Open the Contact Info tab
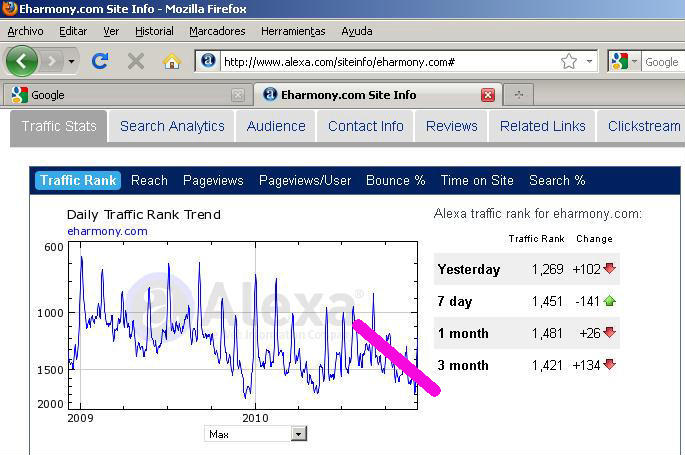 (366, 126)
